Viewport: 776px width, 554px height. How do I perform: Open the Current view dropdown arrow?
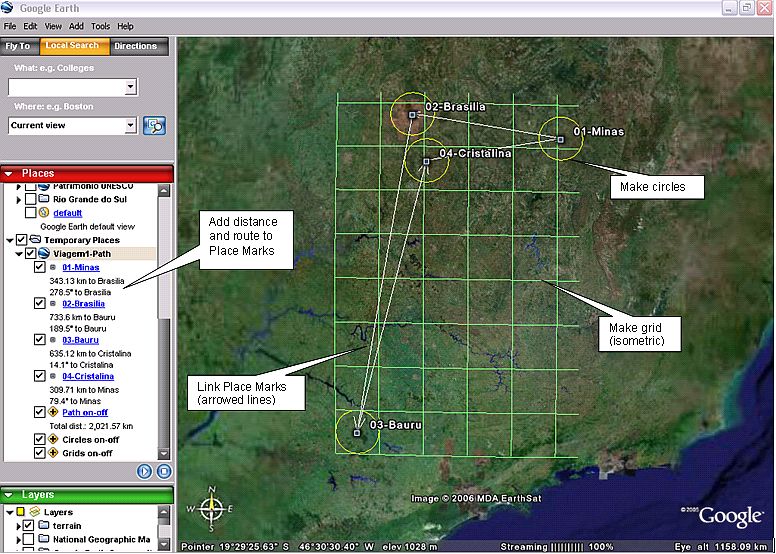coord(130,125)
